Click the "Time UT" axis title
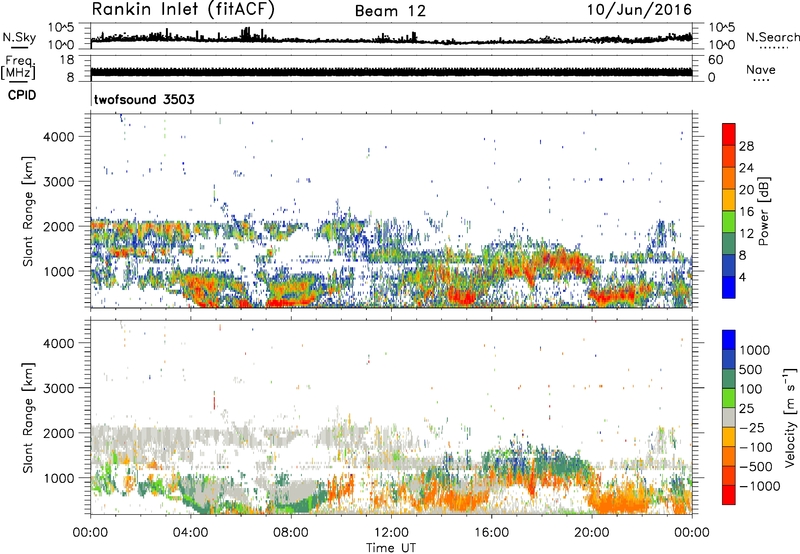The image size is (800, 554). 391,548
